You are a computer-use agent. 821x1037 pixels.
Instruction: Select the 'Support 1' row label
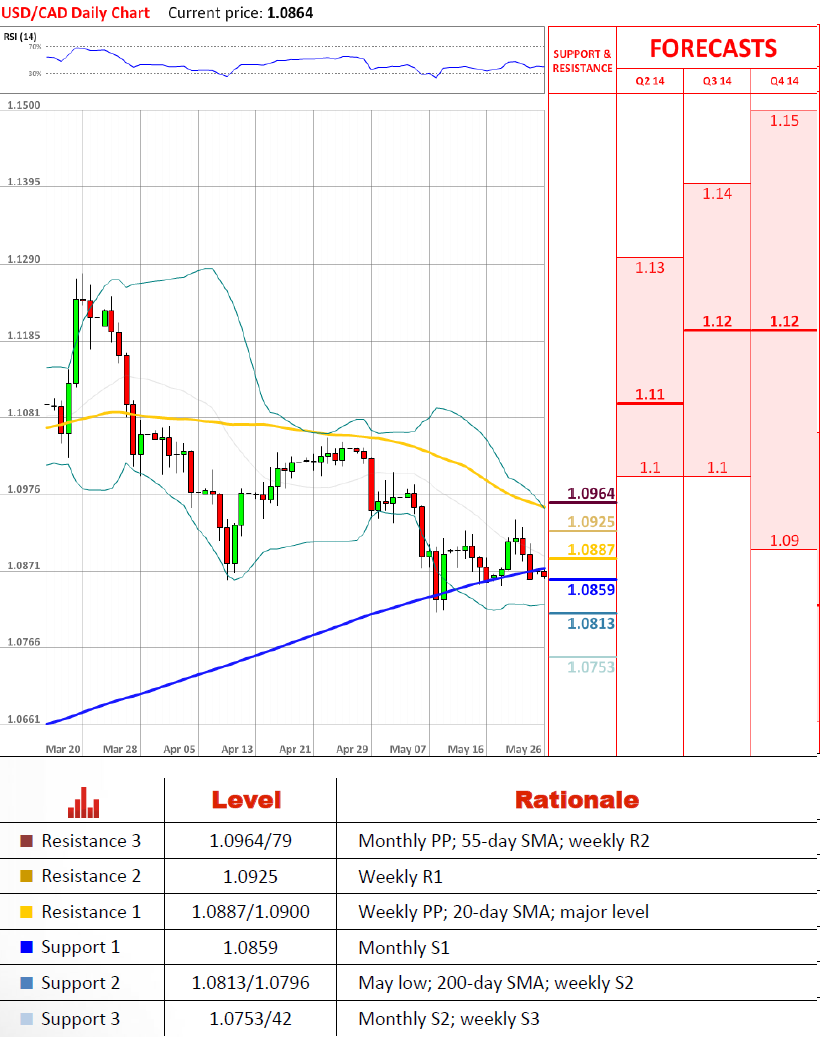tap(81, 948)
